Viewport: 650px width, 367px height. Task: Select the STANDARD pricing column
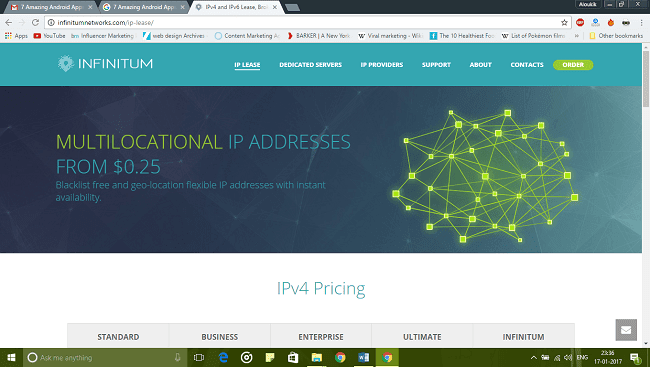[118, 336]
